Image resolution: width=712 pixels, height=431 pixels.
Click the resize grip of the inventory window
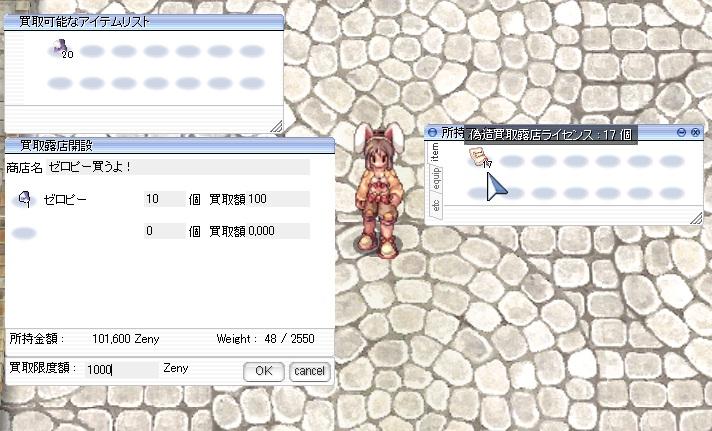click(x=696, y=218)
